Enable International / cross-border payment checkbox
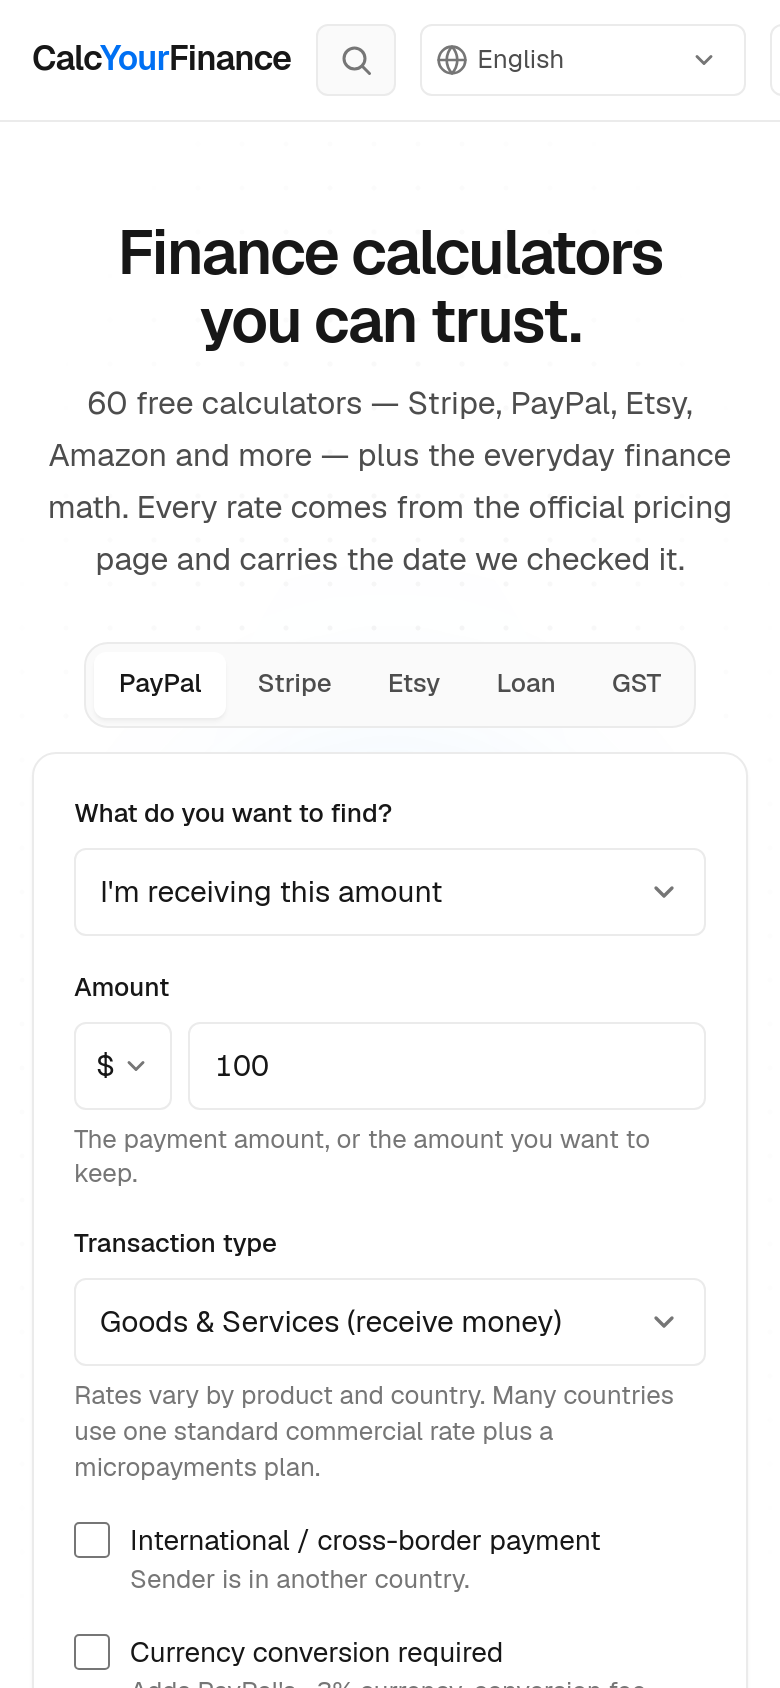Screen dimensions: 780x1688 (92, 1540)
